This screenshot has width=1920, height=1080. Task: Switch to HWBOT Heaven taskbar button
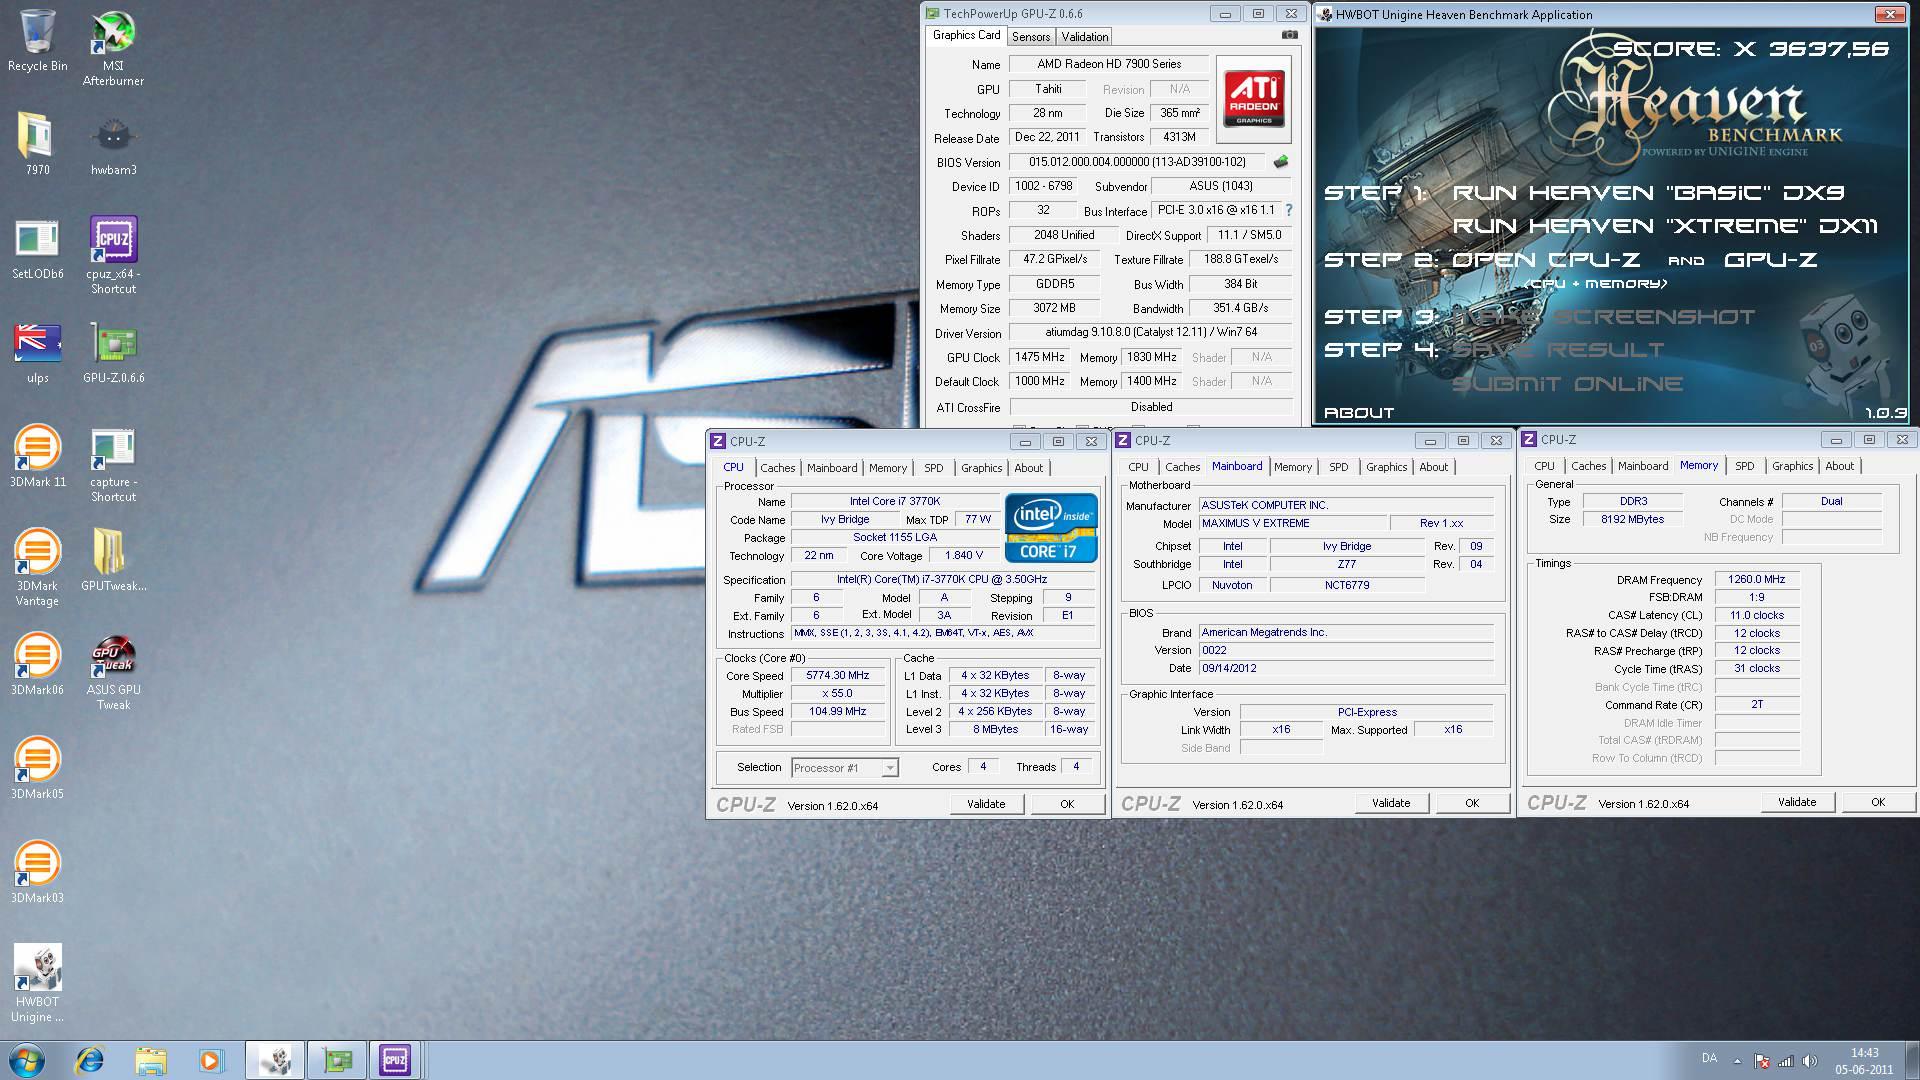(275, 1060)
